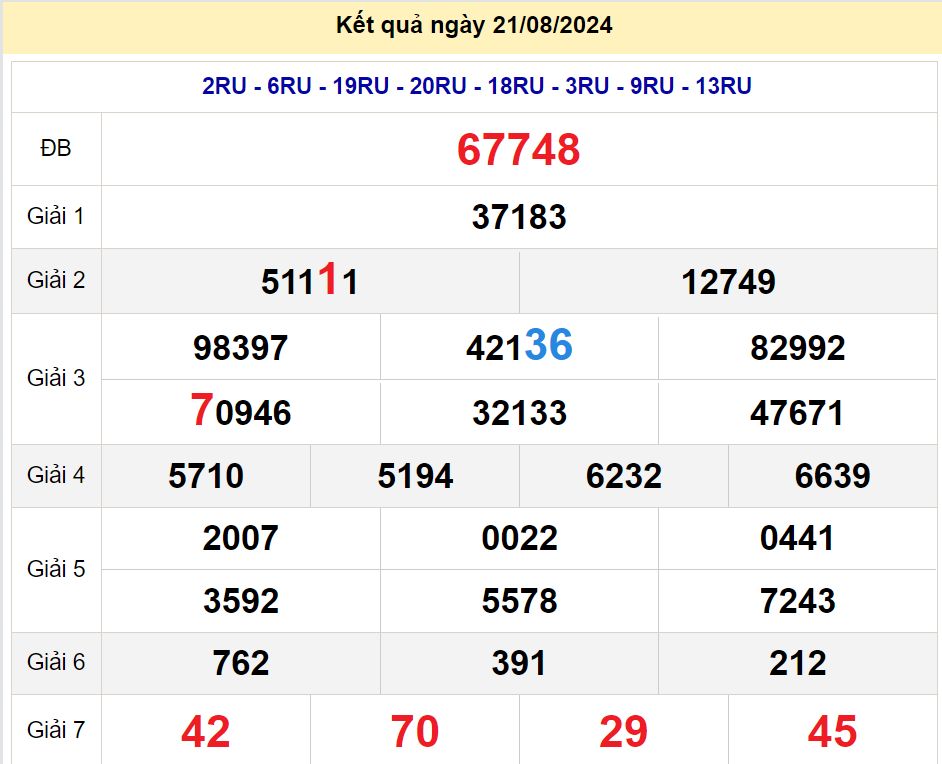Click the ĐB row label

tap(56, 149)
